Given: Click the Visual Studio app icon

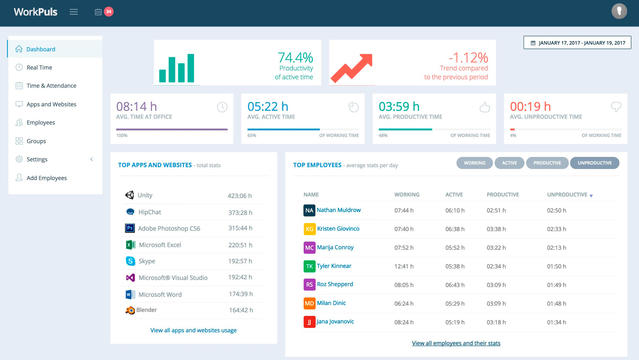Looking at the screenshot, I should tap(130, 278).
